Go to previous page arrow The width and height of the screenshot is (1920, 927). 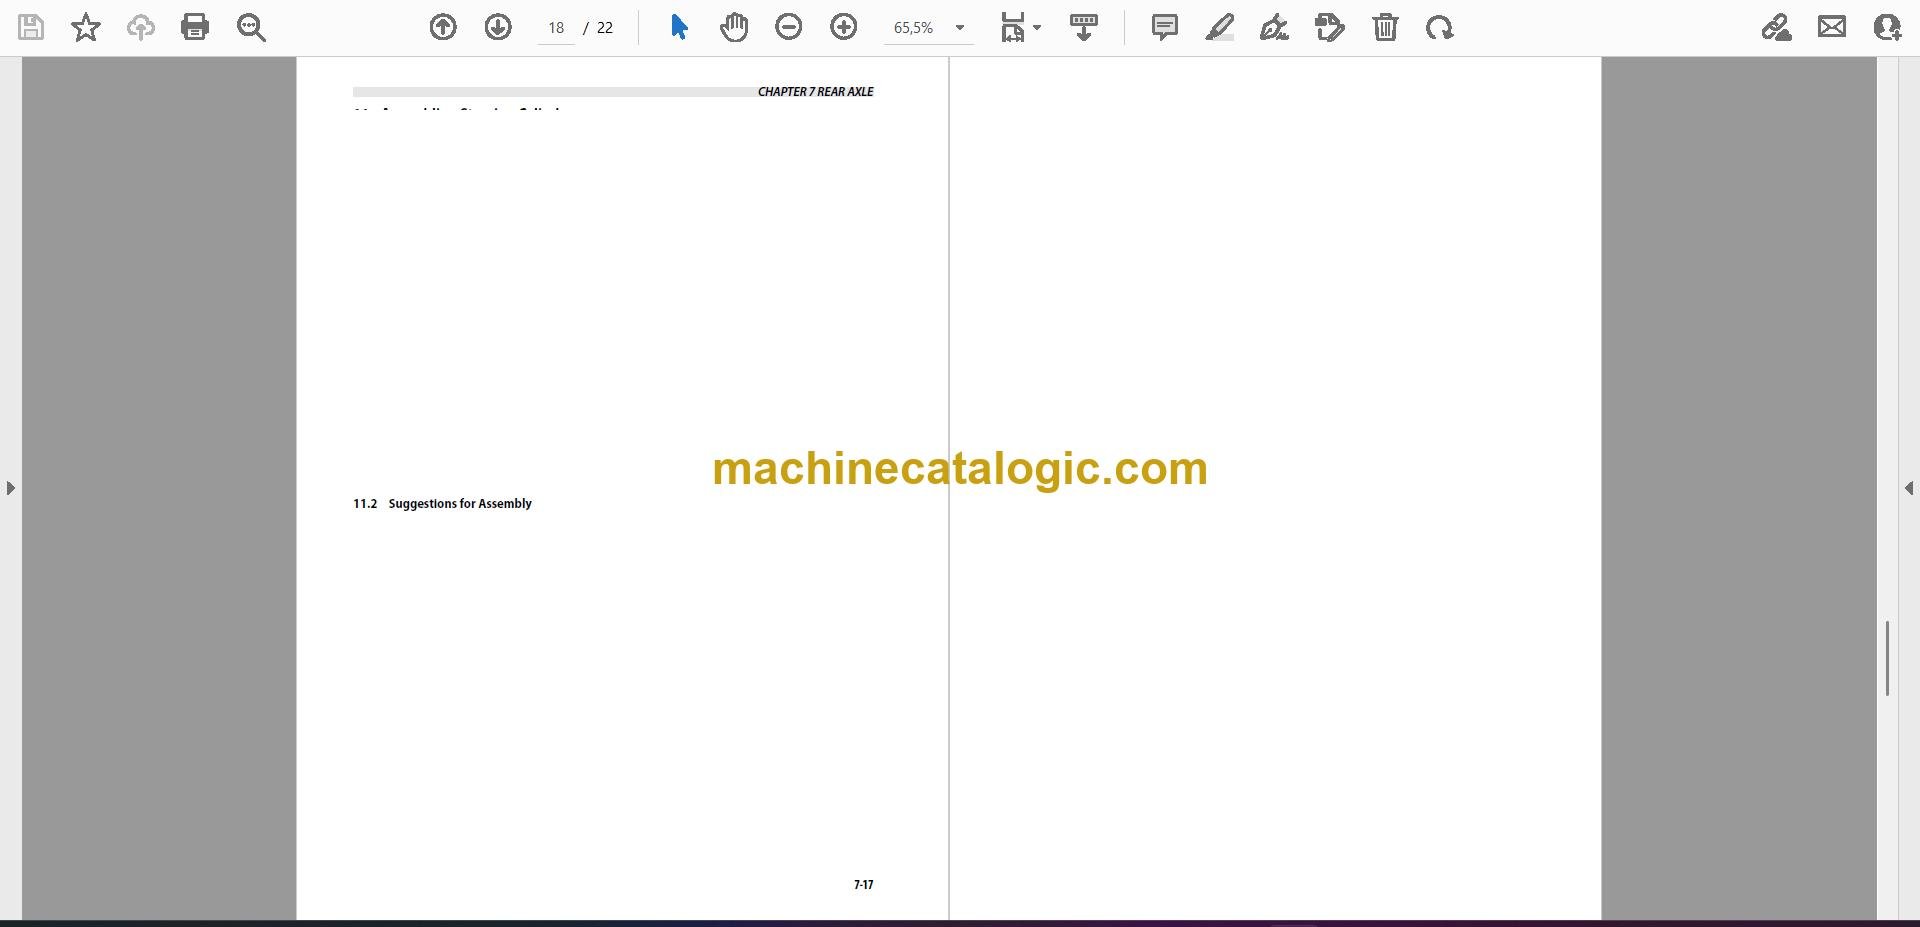(x=443, y=27)
